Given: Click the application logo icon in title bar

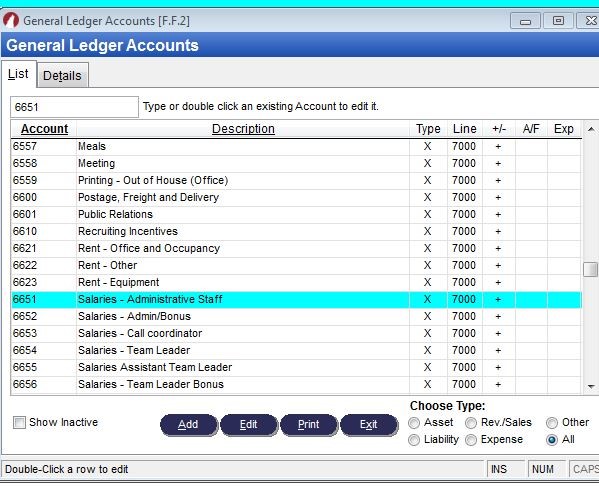Looking at the screenshot, I should pos(11,20).
